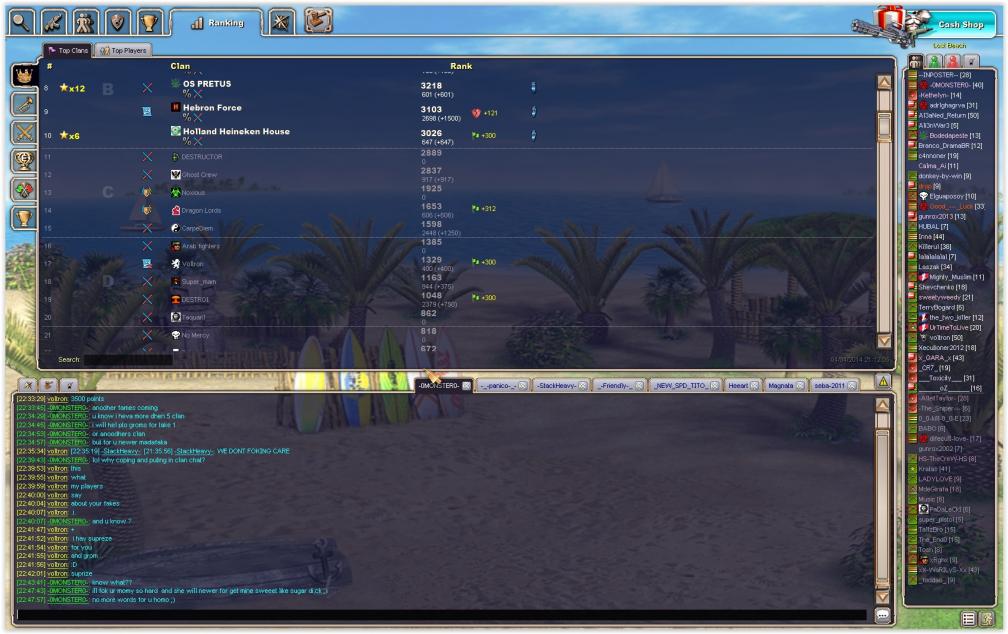Select the Top Clans tab
Viewport: 1008px width, 634px height.
pos(69,49)
